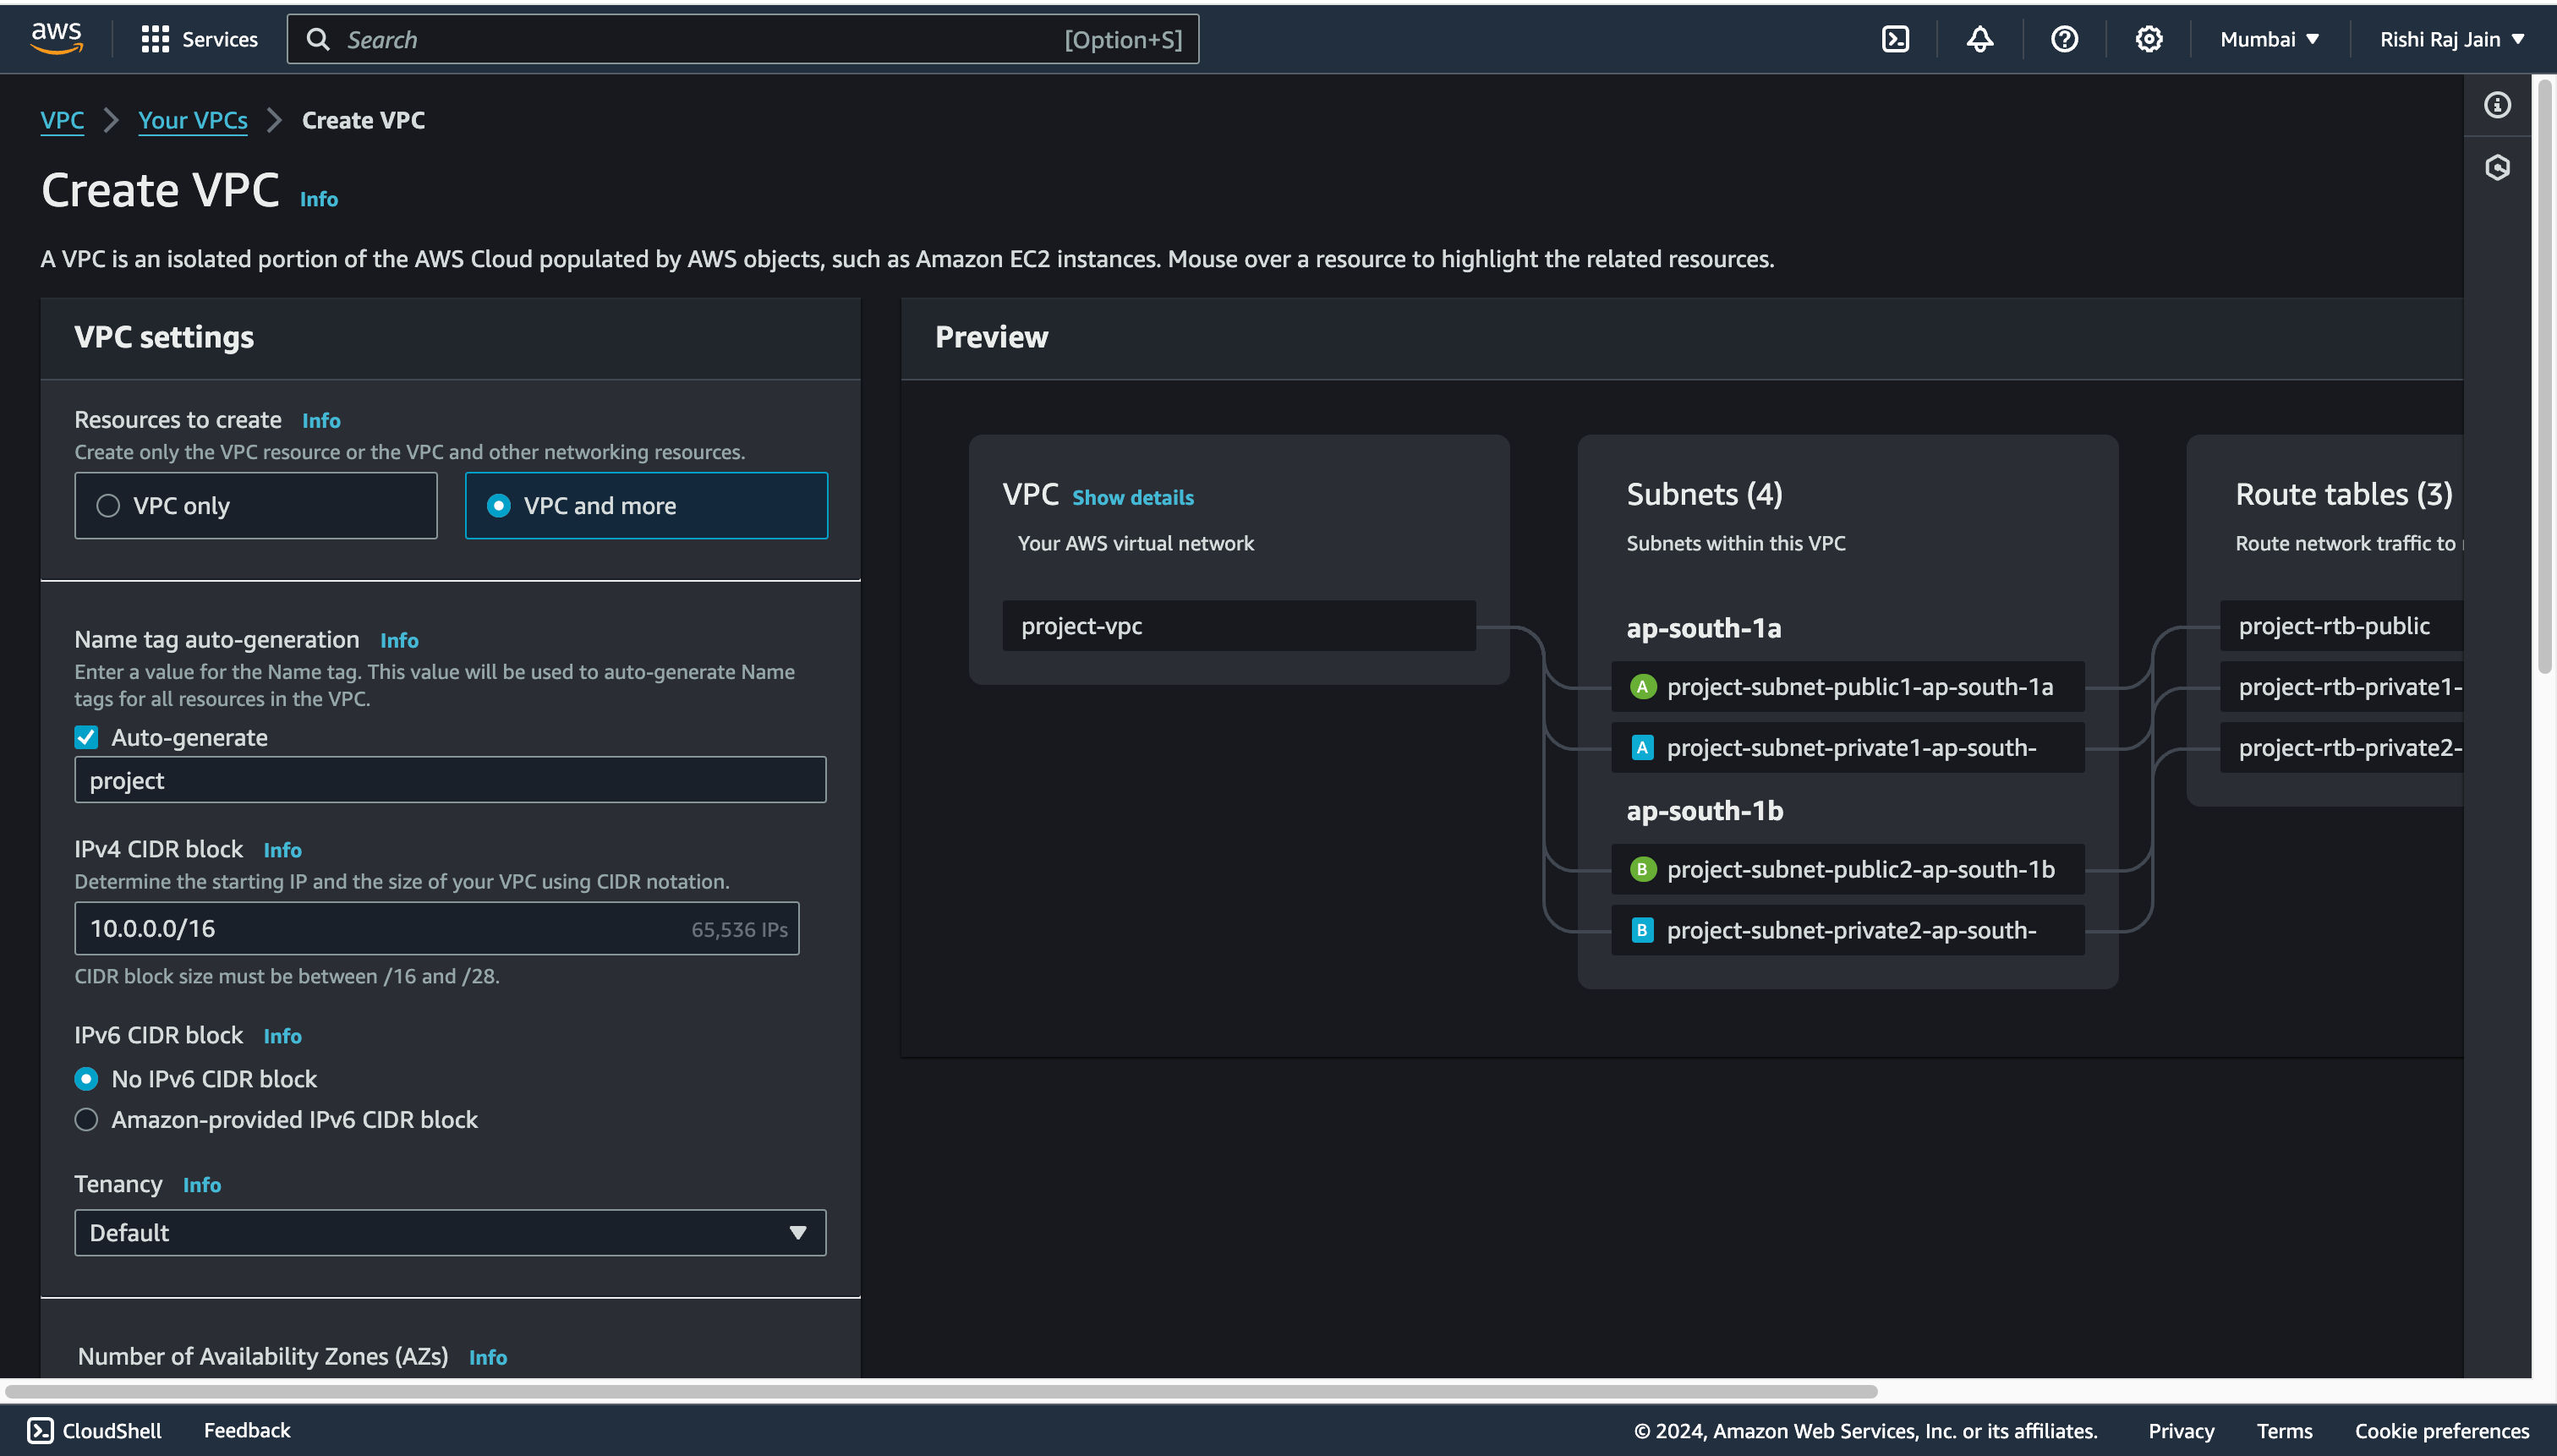This screenshot has width=2557, height=1456.
Task: Click the horizontal scrollbar at bottom
Action: click(940, 1391)
